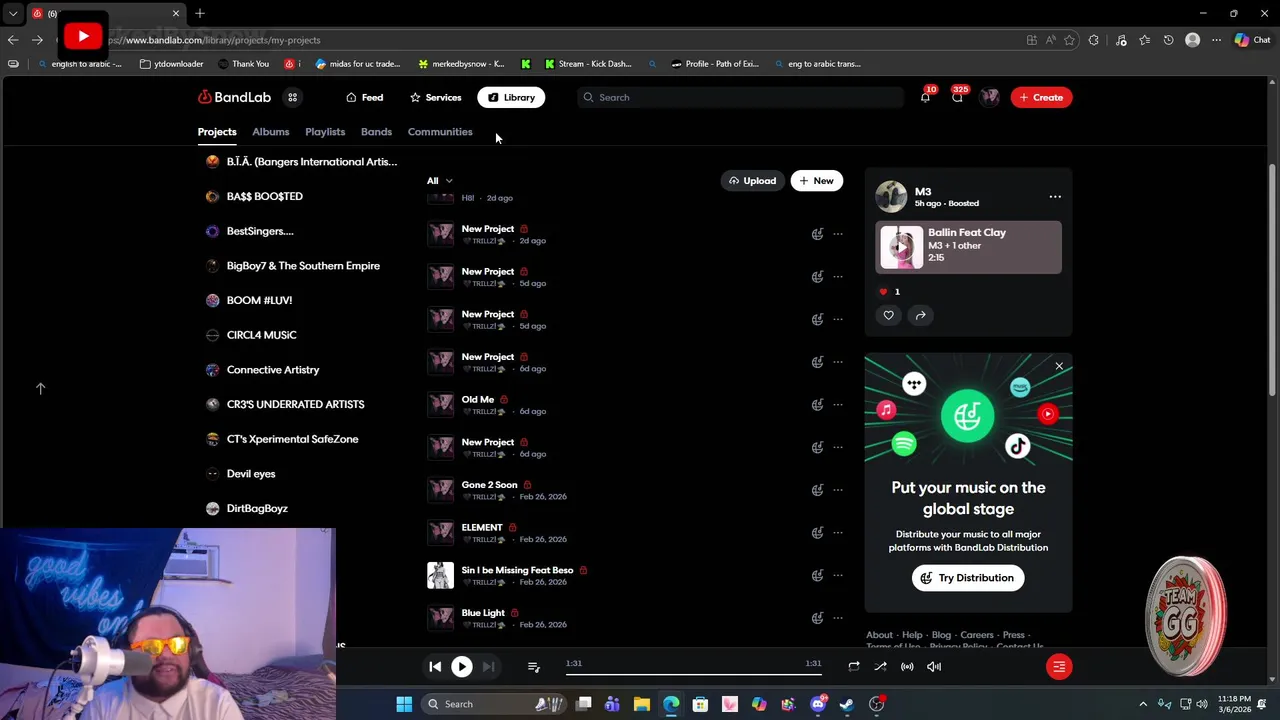Open BandLab home logo

[234, 97]
